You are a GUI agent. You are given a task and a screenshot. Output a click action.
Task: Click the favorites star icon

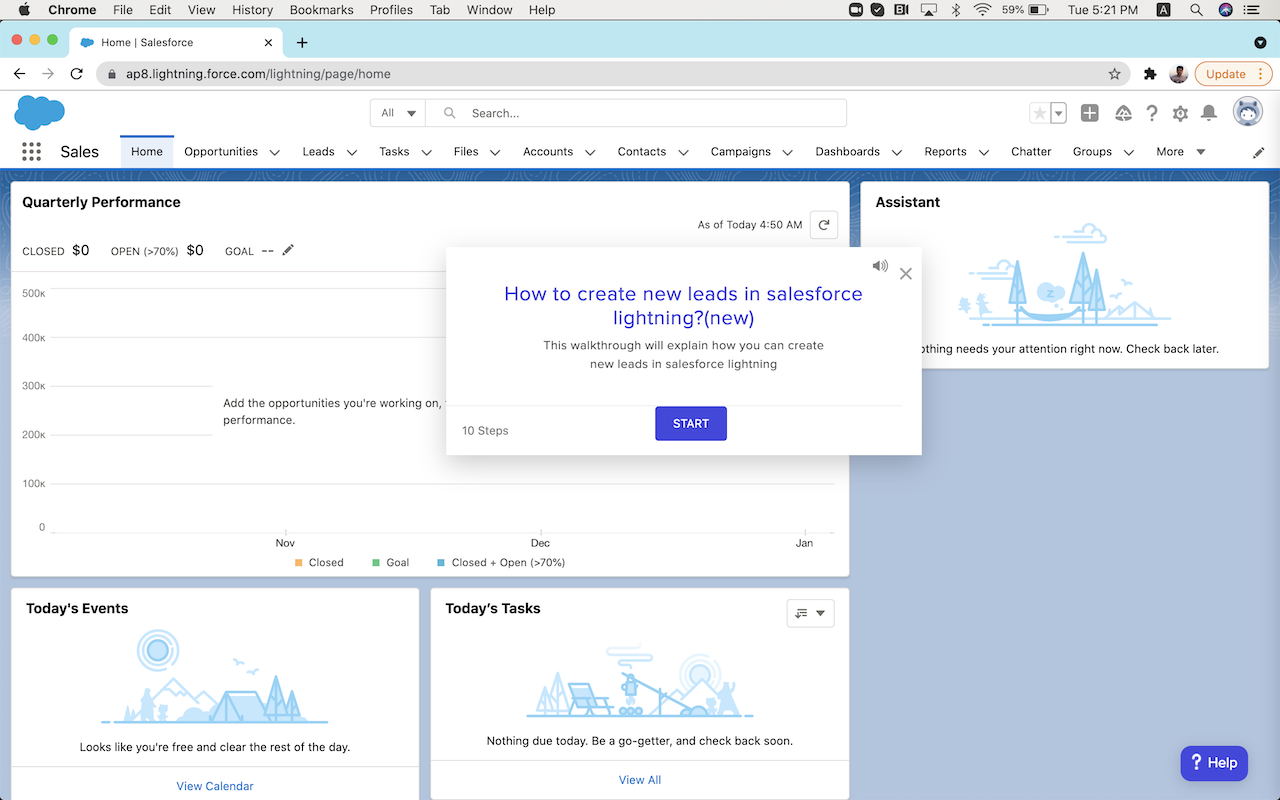(1039, 113)
